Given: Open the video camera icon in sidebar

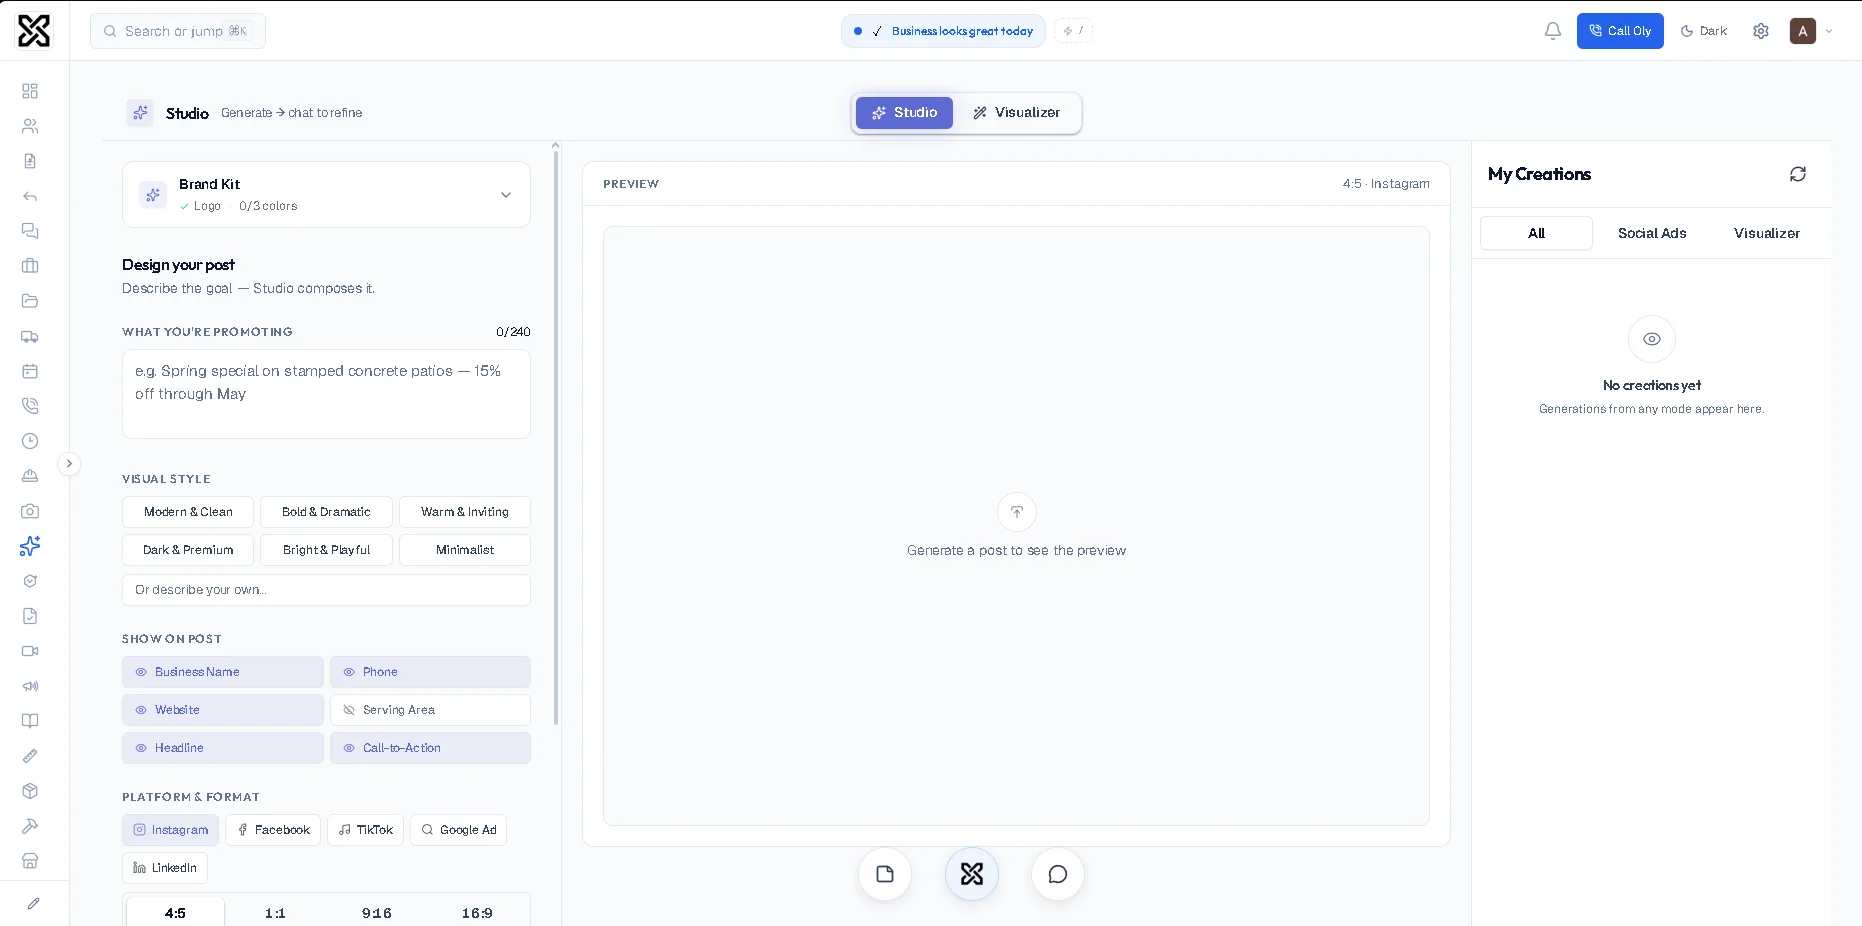Looking at the screenshot, I should point(30,651).
